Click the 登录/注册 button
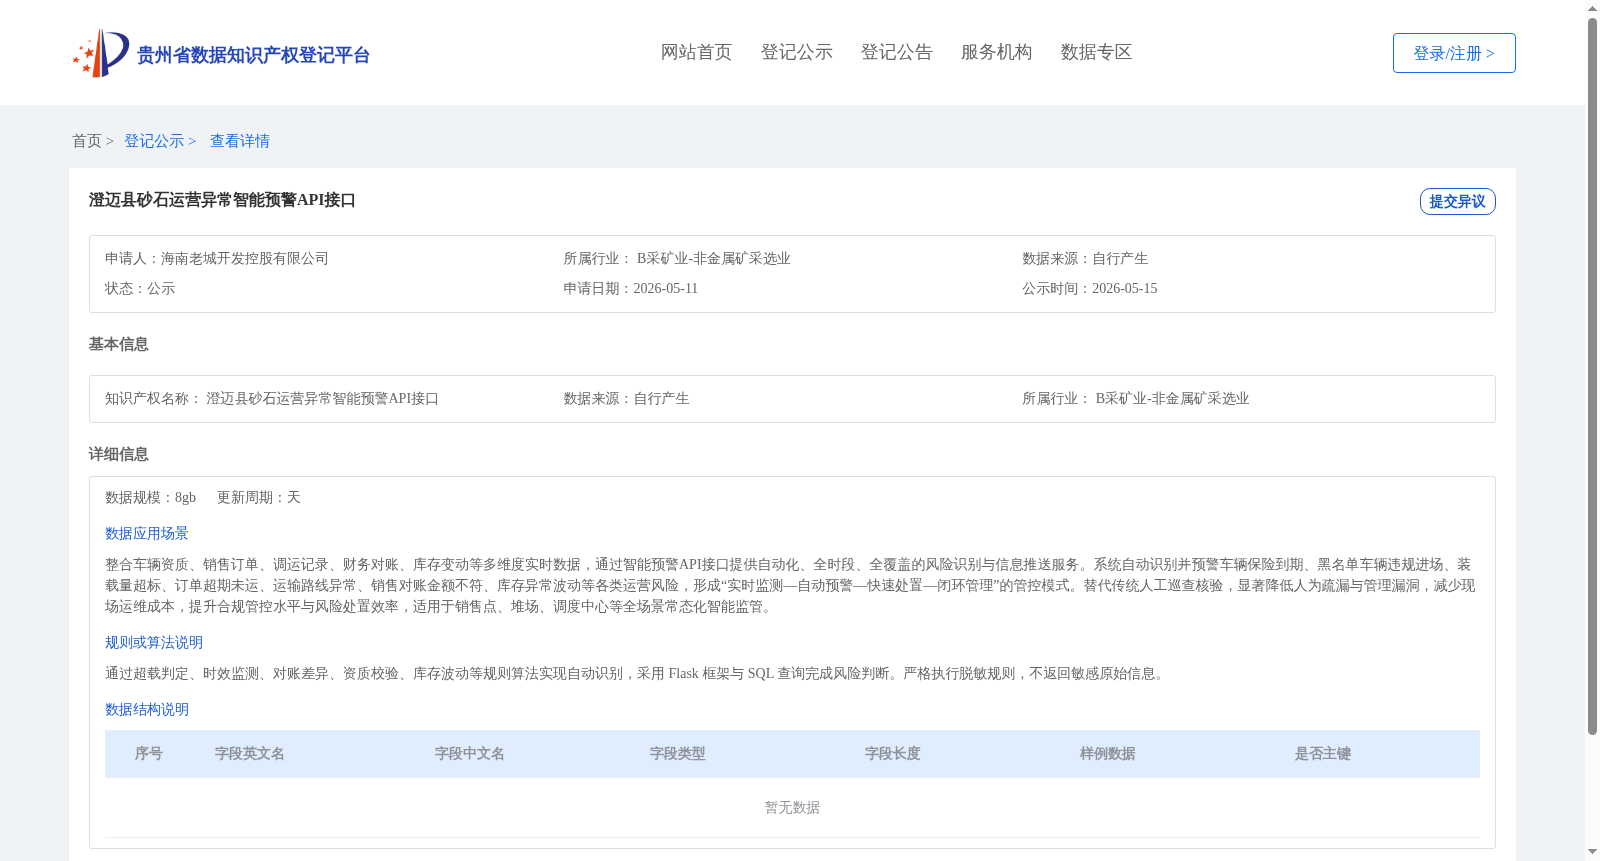 [1454, 53]
